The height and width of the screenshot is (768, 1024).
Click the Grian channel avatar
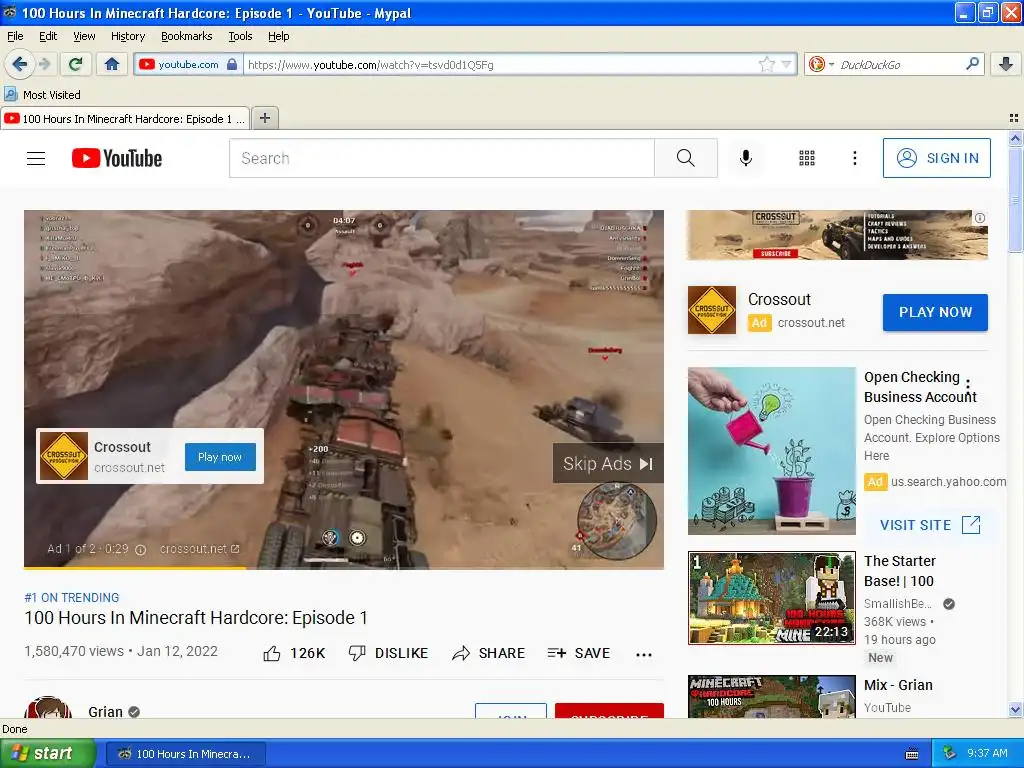[x=48, y=707]
